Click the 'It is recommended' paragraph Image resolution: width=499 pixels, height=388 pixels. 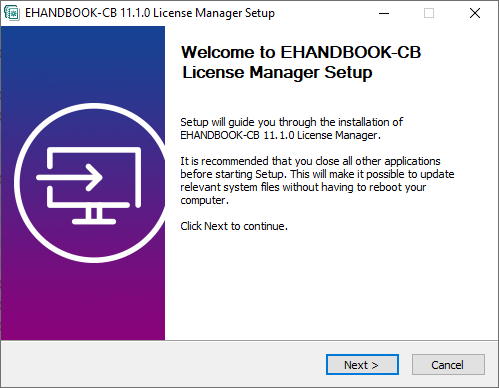317,181
